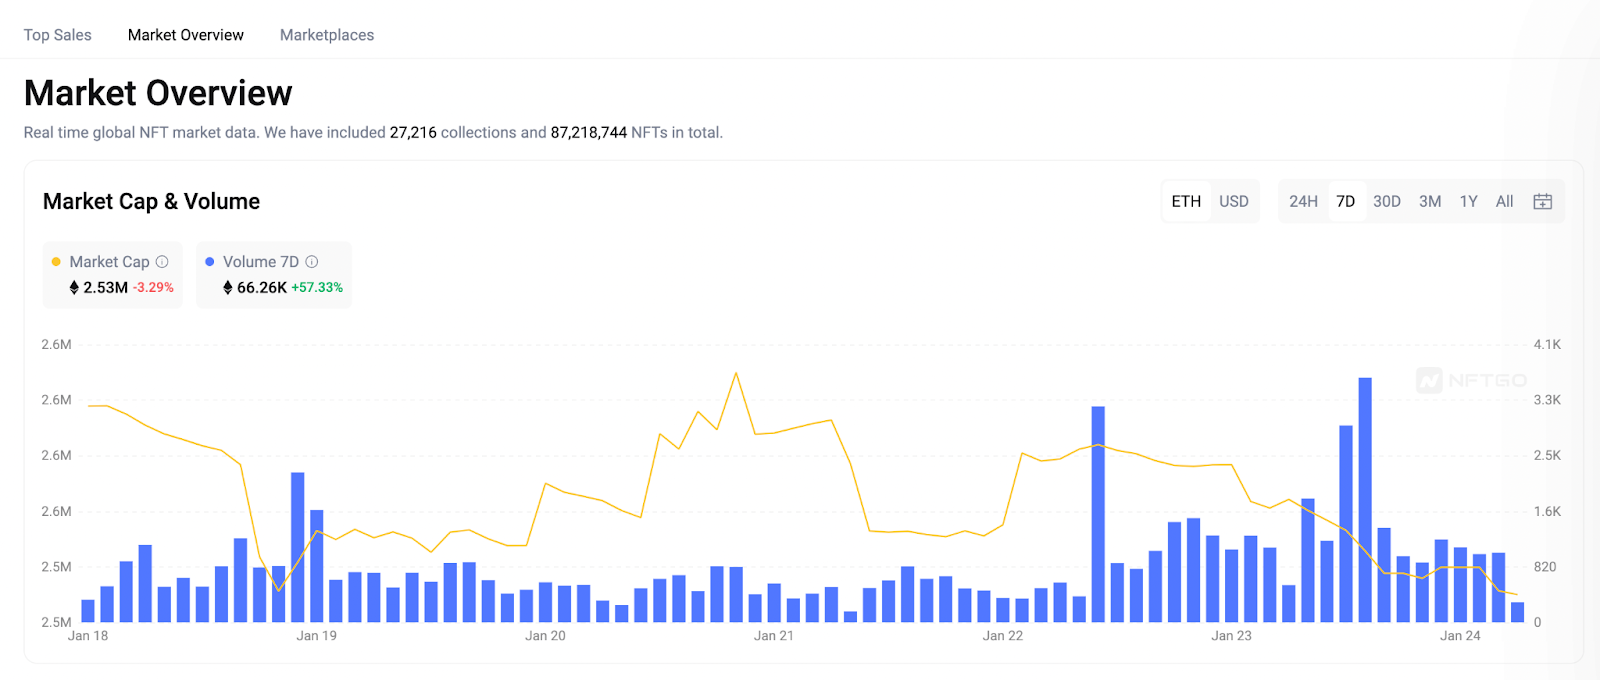Choose the 30D time range

pyautogui.click(x=1386, y=201)
